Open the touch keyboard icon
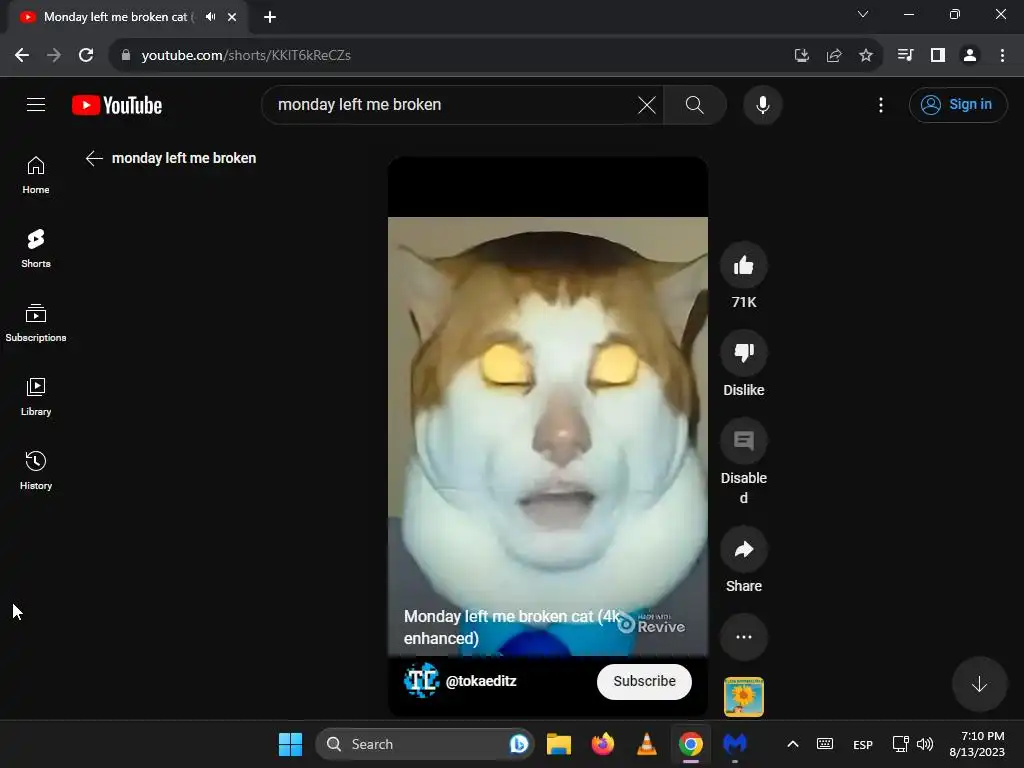 tap(825, 744)
